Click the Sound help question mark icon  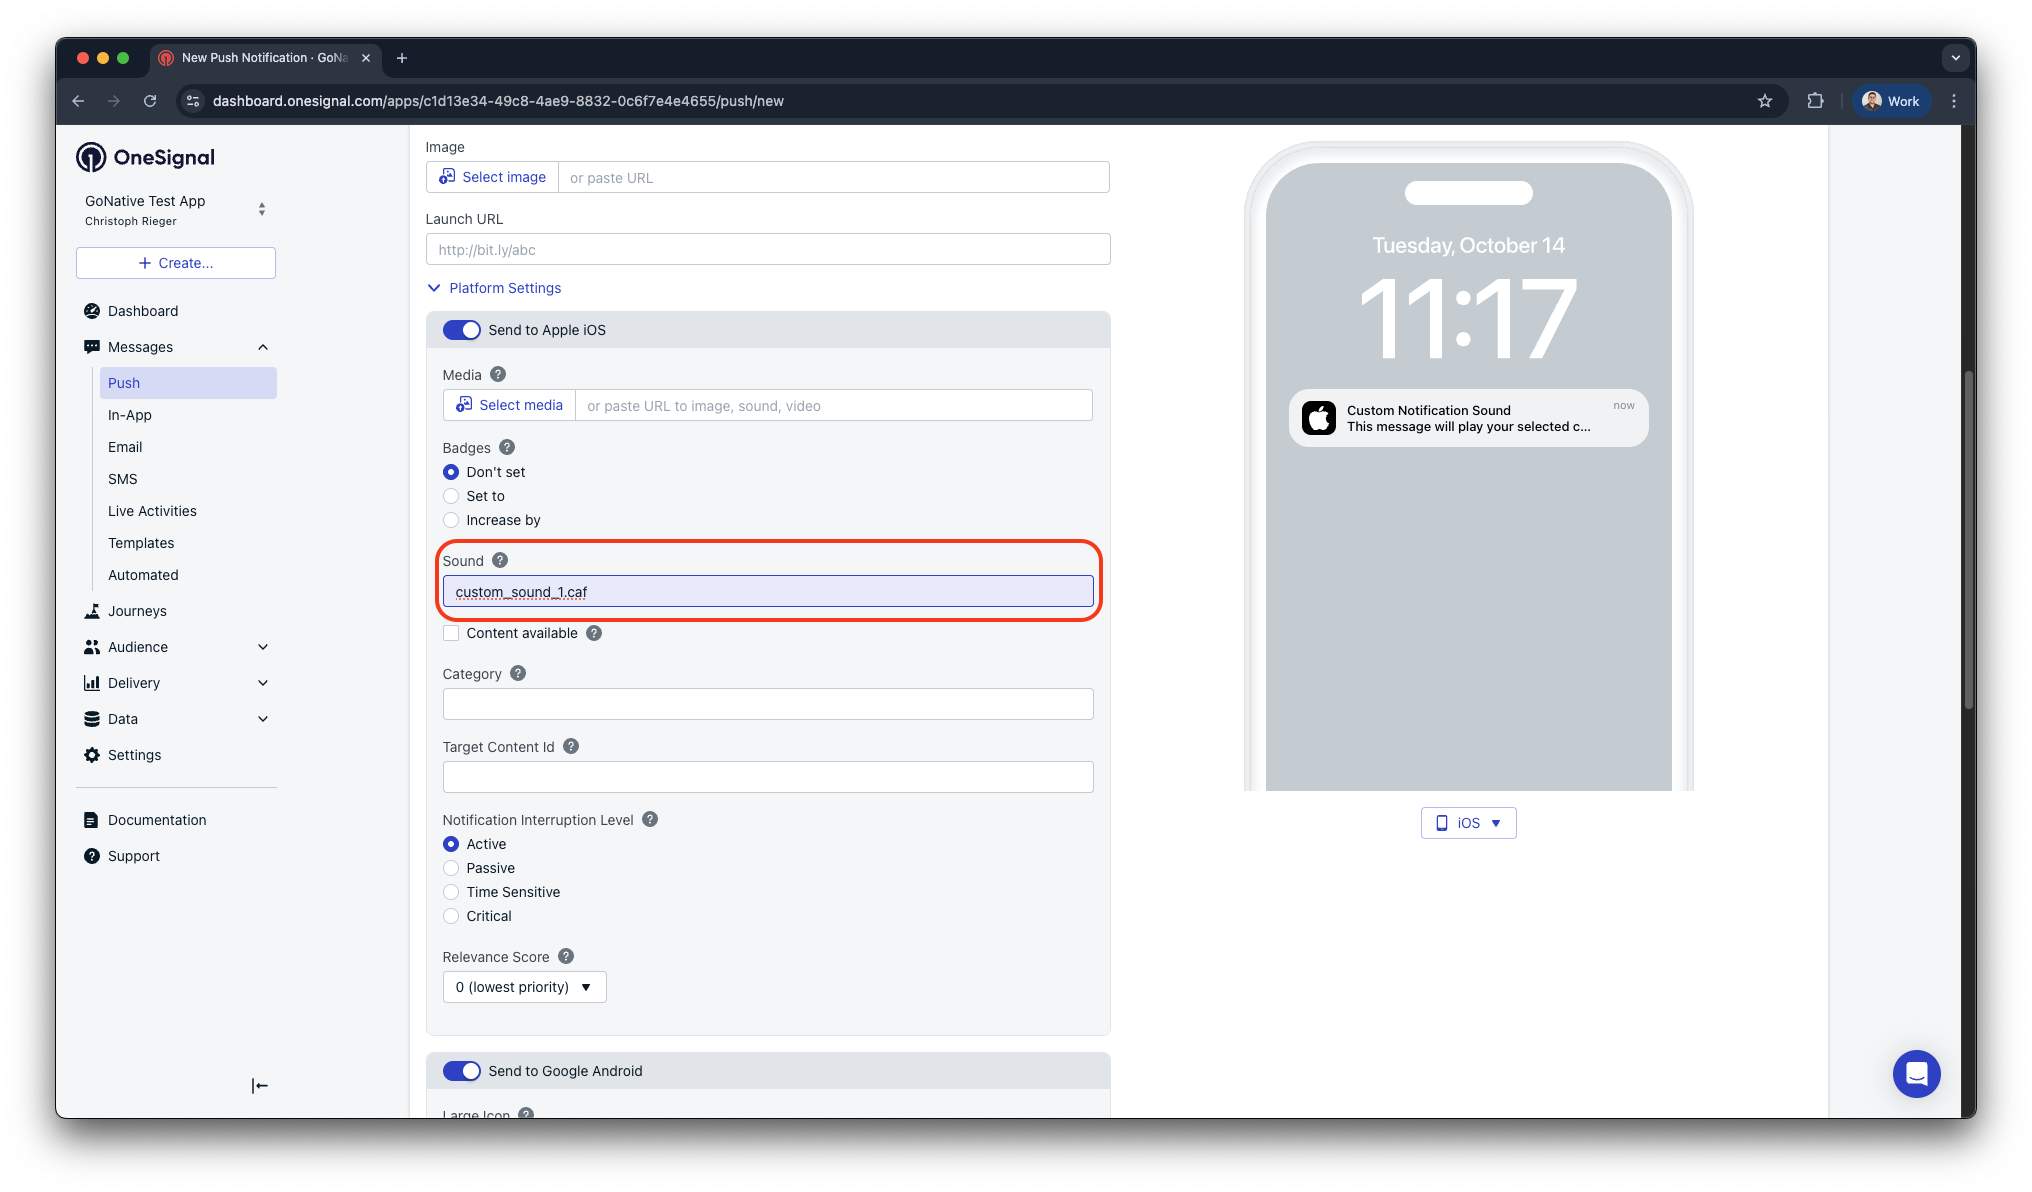point(500,561)
